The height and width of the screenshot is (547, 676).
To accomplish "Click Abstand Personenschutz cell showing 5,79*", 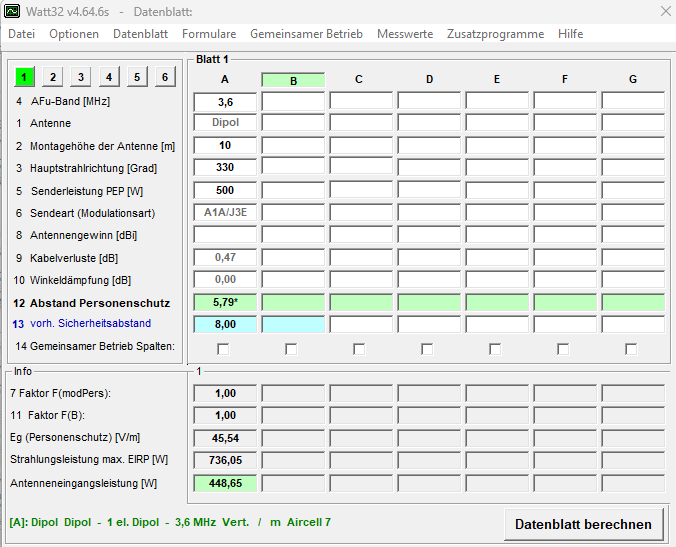I will pos(225,302).
